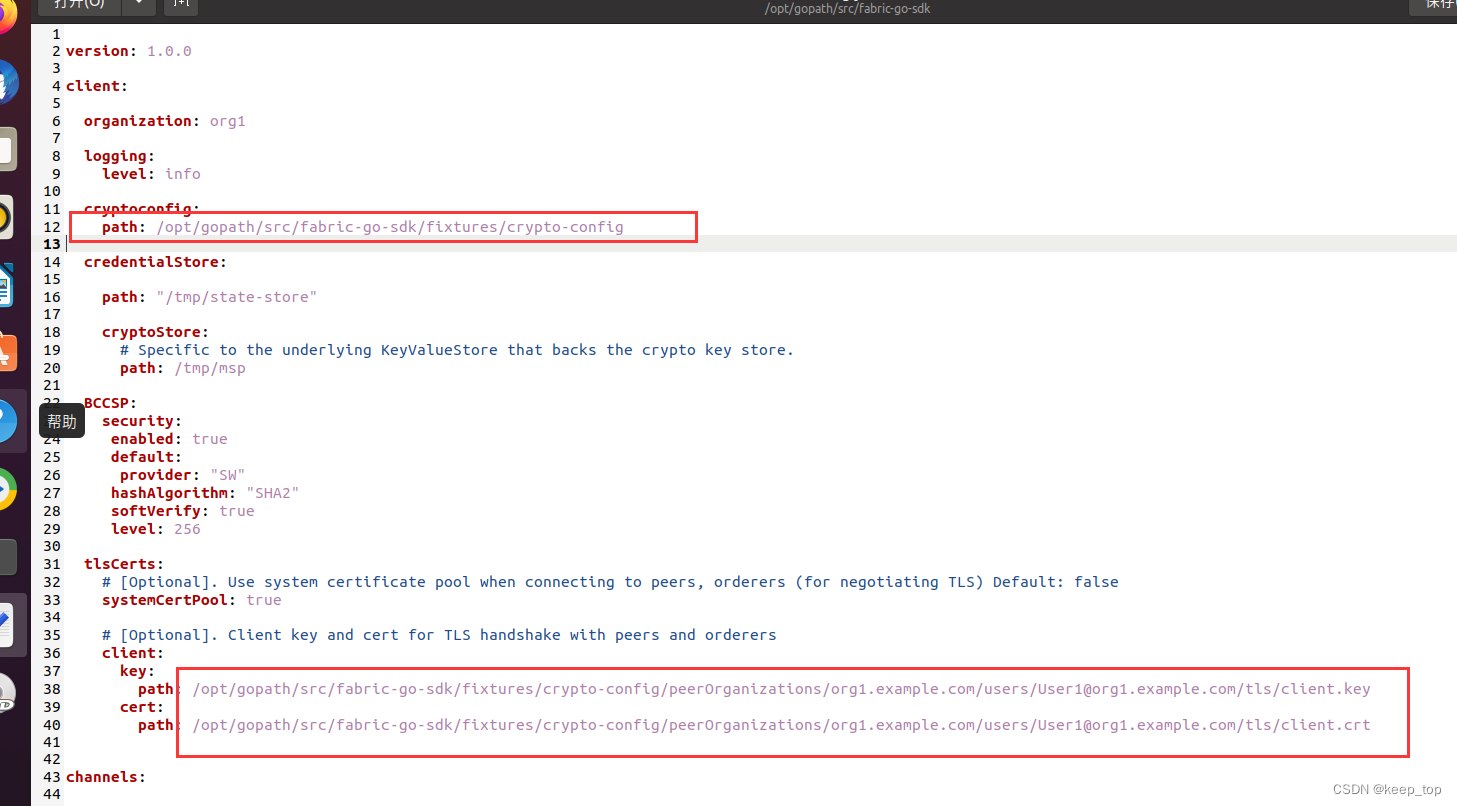Click the 帮助 help label

61,421
